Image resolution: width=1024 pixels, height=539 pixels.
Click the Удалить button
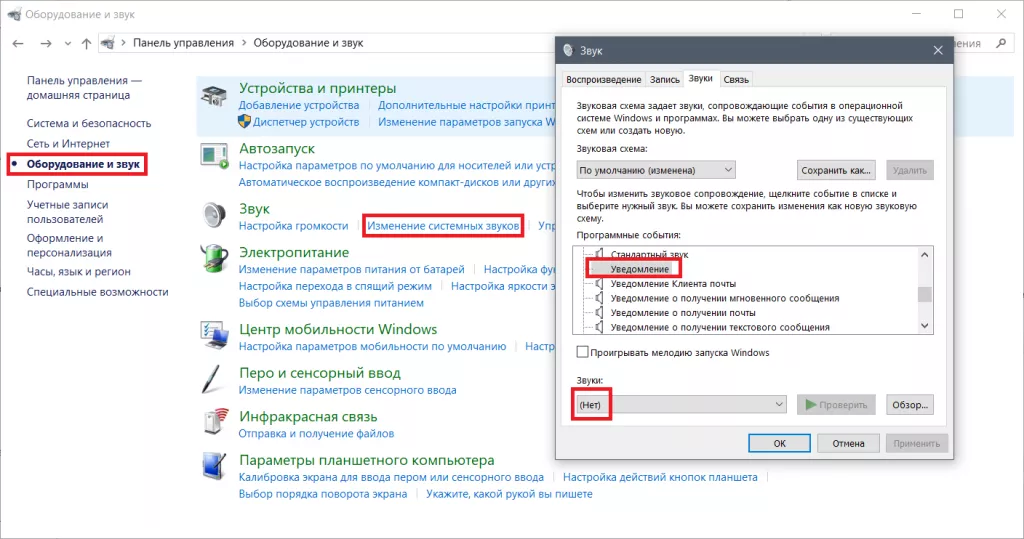(x=910, y=170)
